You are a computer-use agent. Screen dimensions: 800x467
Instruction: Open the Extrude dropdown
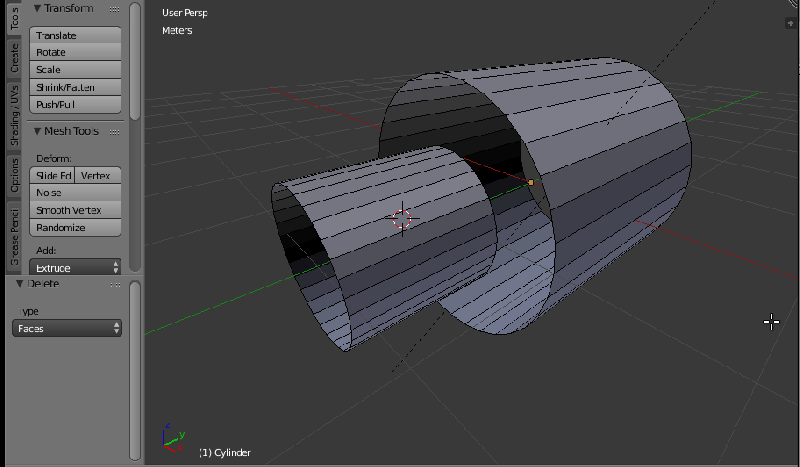coord(75,267)
